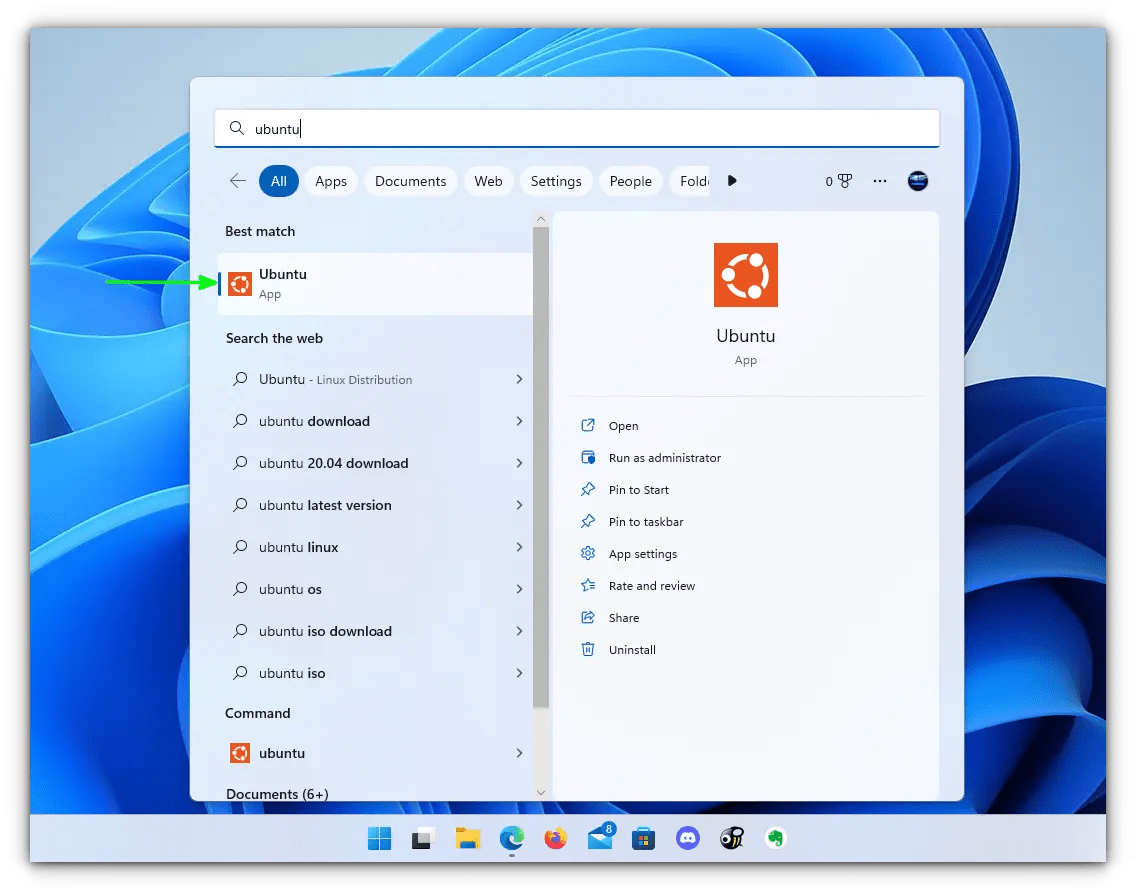
Task: Switch to the Apps filter tab
Action: [x=331, y=181]
